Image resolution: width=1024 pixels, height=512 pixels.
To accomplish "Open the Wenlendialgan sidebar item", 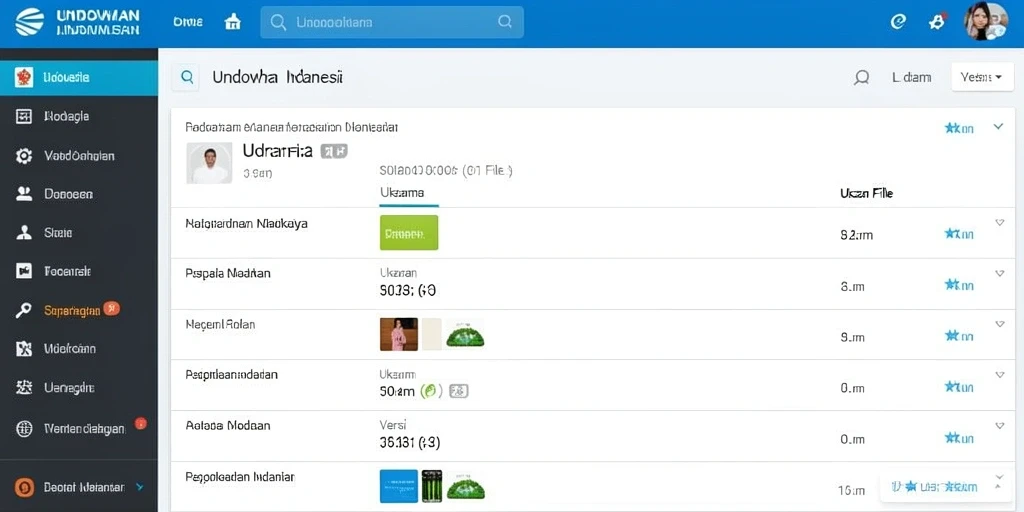I will click(x=79, y=429).
